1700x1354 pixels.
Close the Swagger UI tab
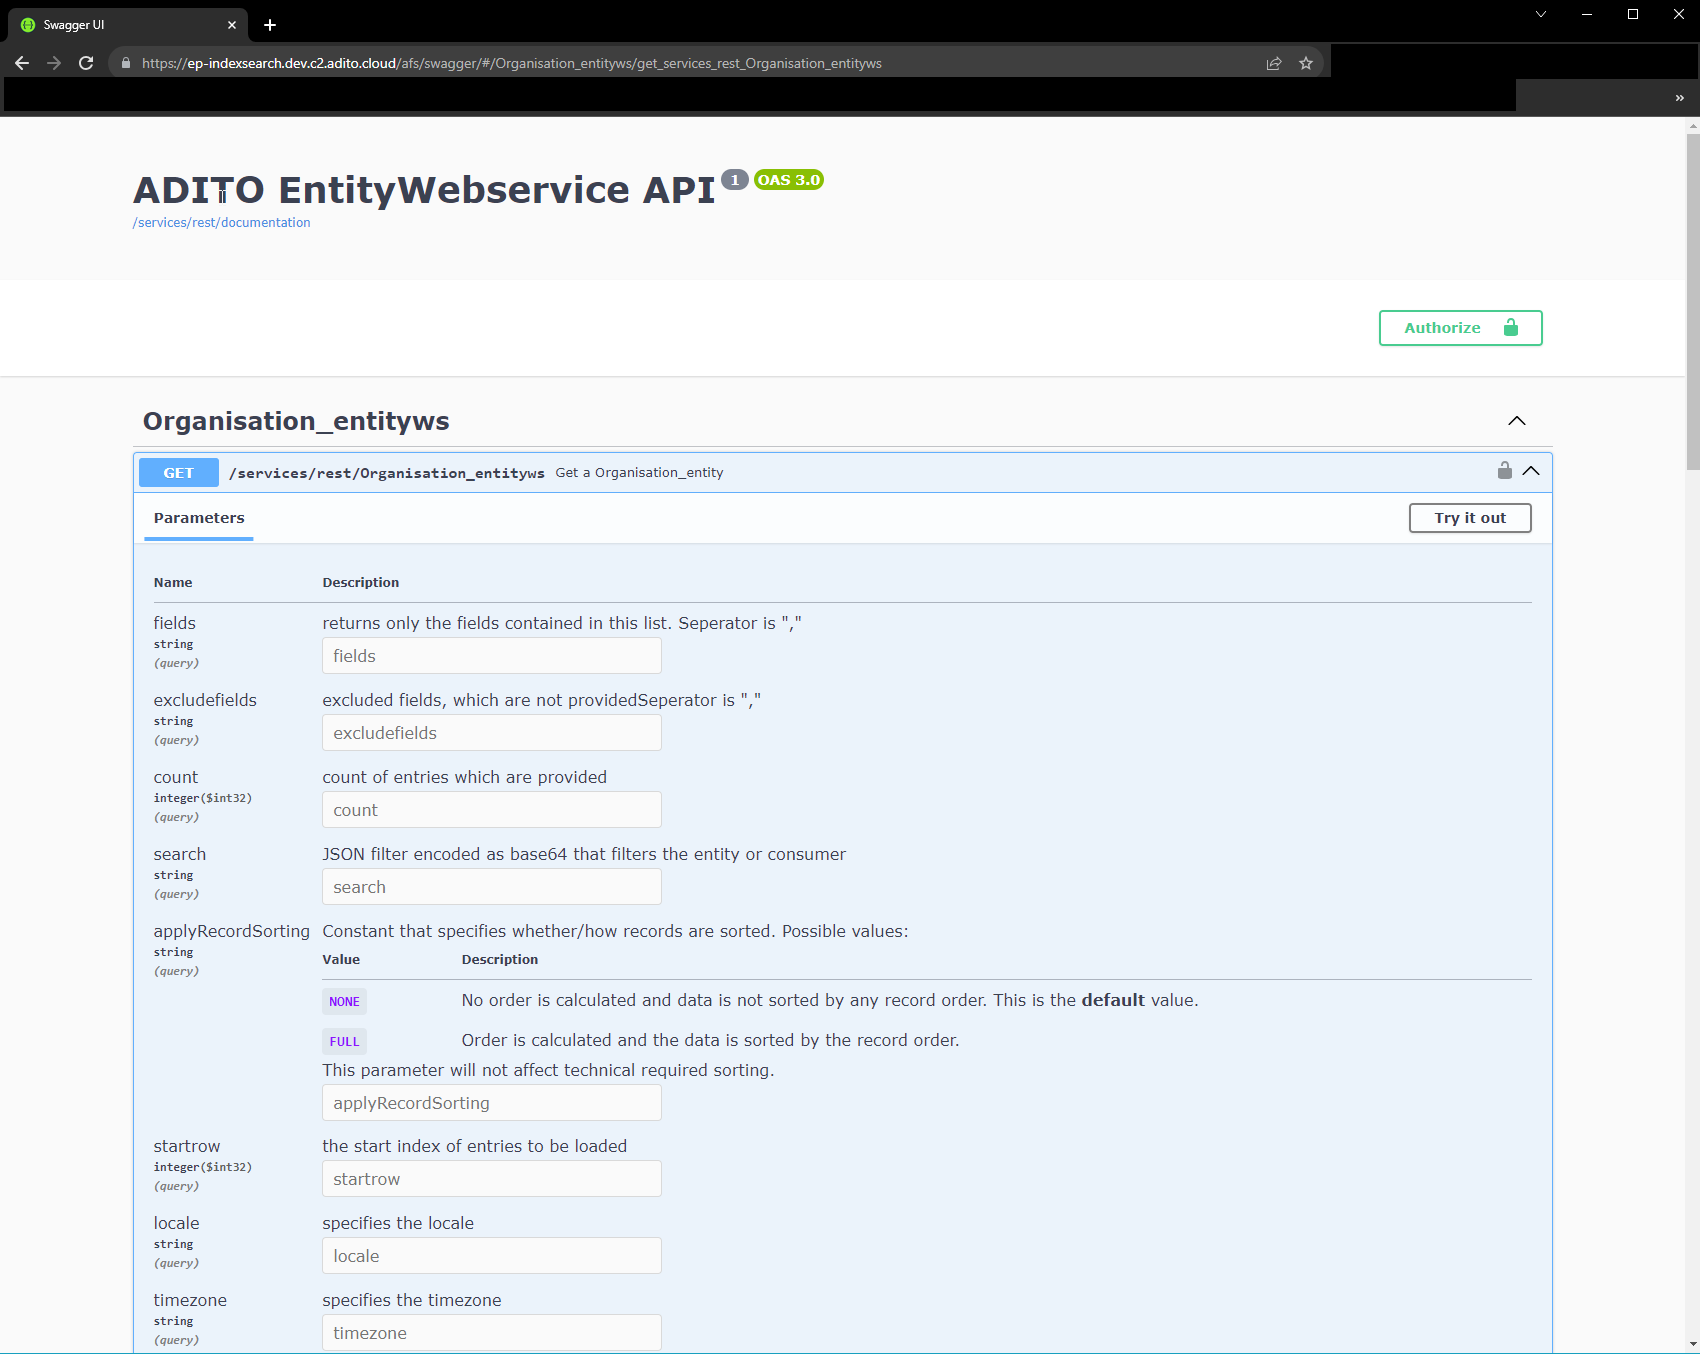tap(232, 25)
